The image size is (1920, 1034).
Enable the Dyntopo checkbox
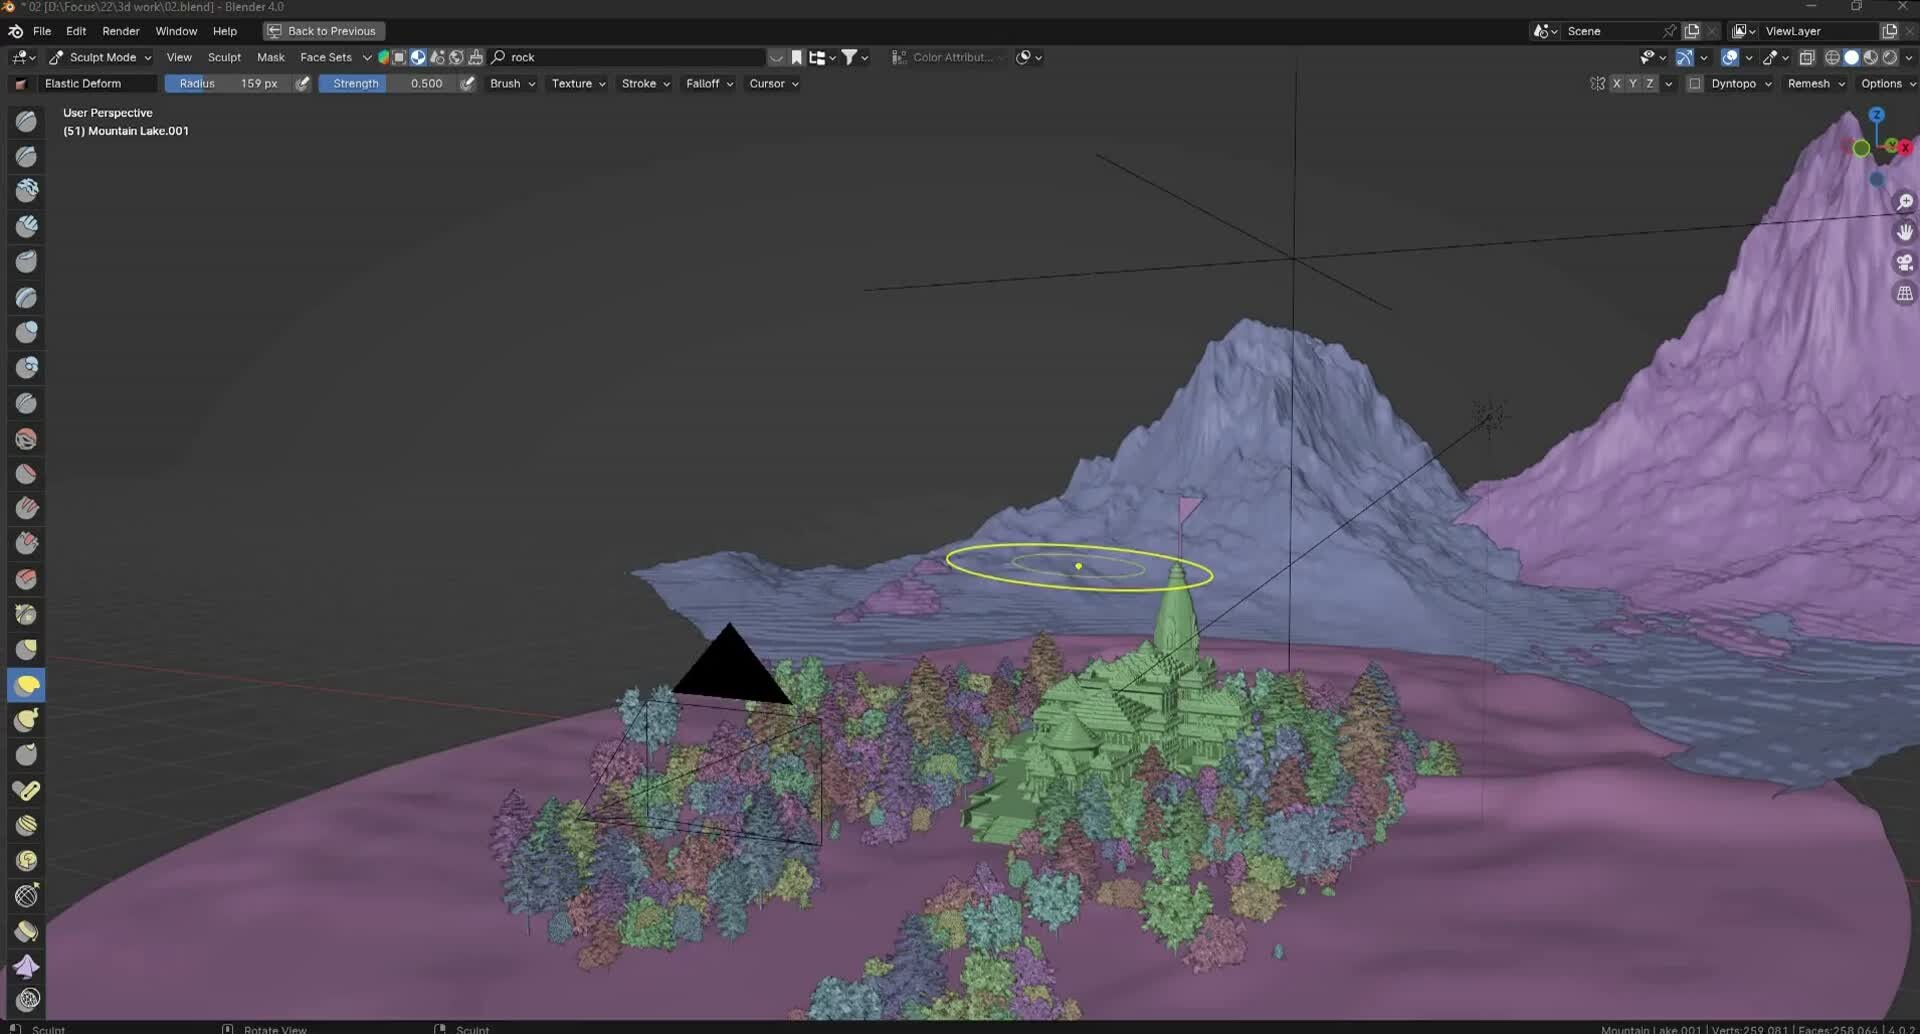[1694, 84]
